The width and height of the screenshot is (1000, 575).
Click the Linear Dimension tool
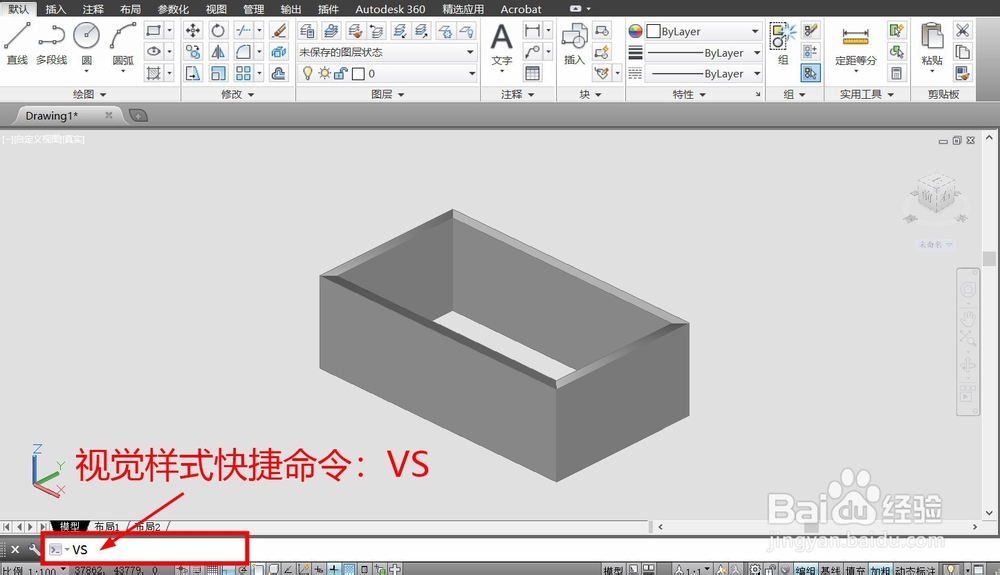(532, 30)
